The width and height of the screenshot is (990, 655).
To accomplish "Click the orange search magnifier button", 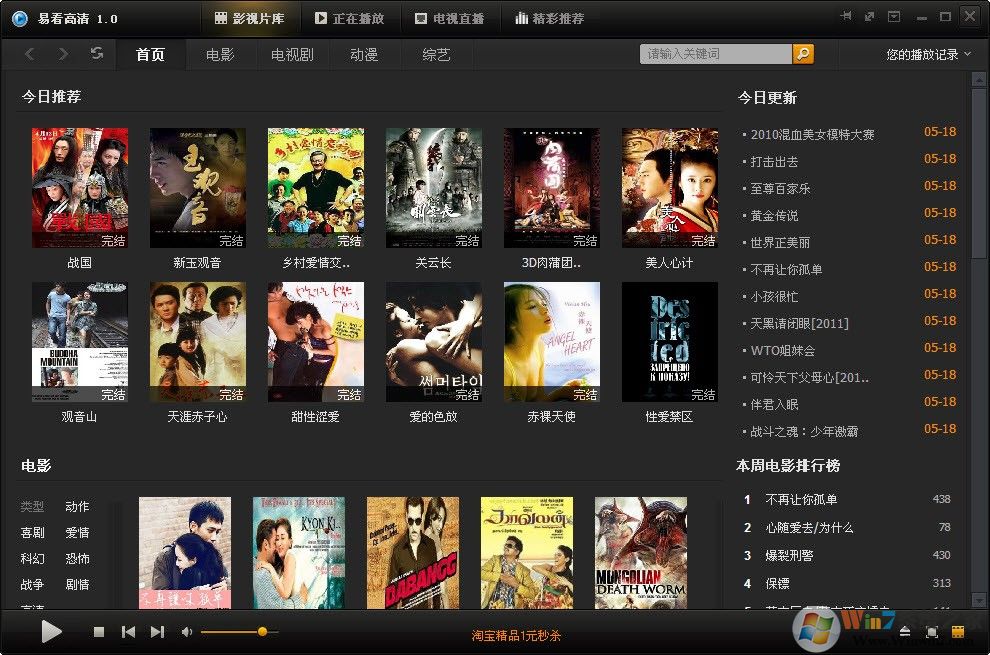I will coord(803,54).
